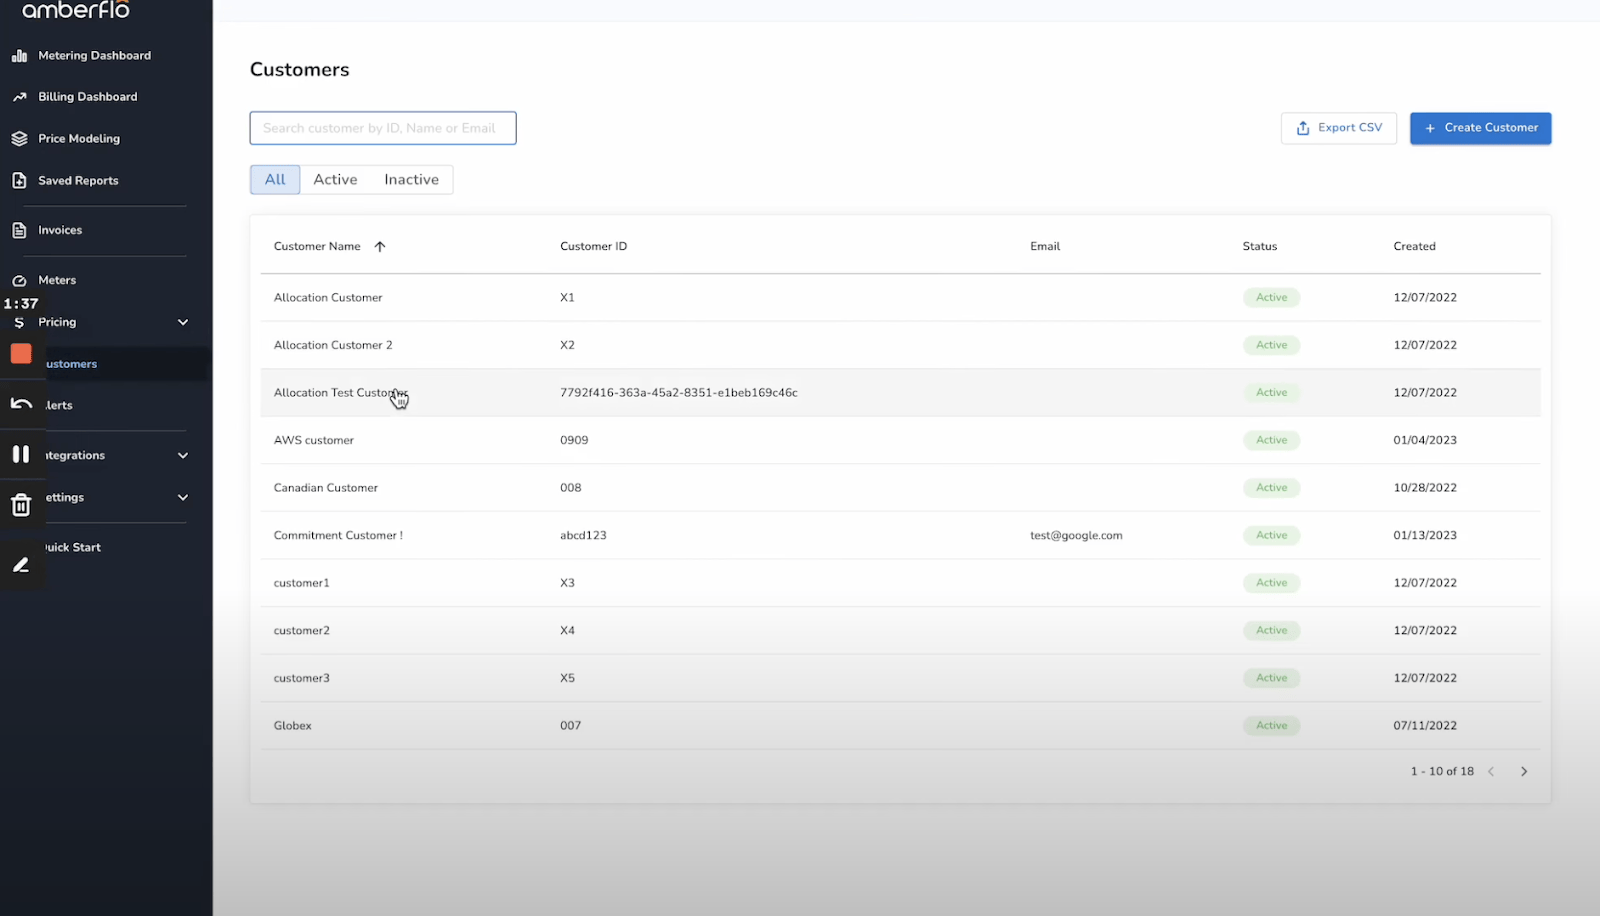Image resolution: width=1600 pixels, height=916 pixels.
Task: Click the Price Modeling layers icon
Action: pos(19,138)
